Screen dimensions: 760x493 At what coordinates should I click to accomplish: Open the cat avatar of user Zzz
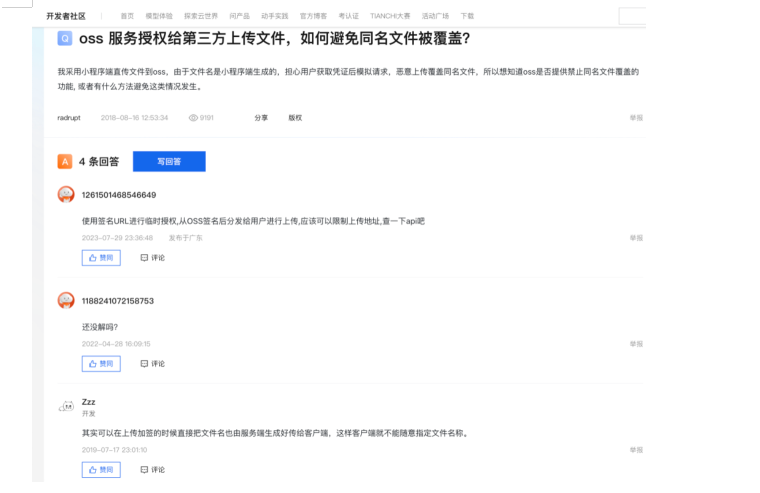[66, 406]
